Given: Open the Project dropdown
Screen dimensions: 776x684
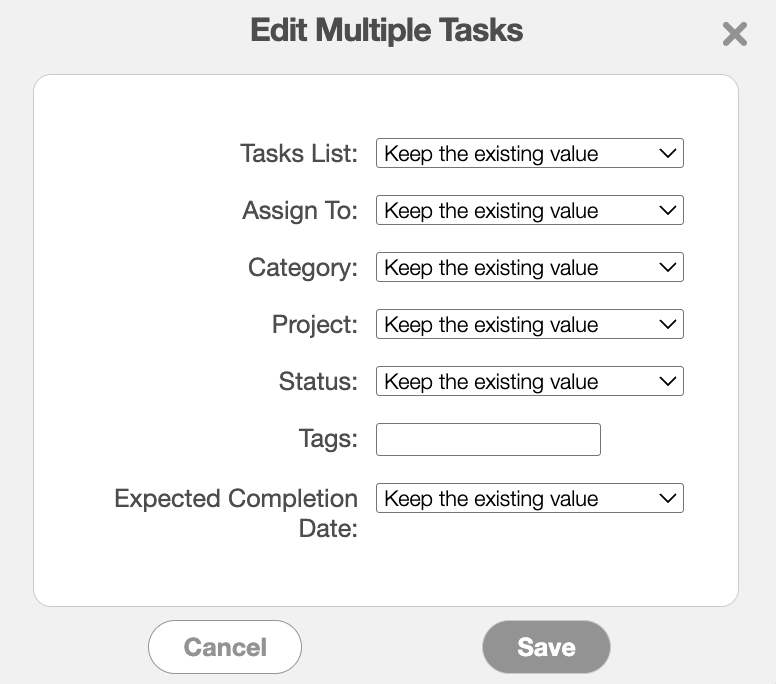Looking at the screenshot, I should point(530,324).
